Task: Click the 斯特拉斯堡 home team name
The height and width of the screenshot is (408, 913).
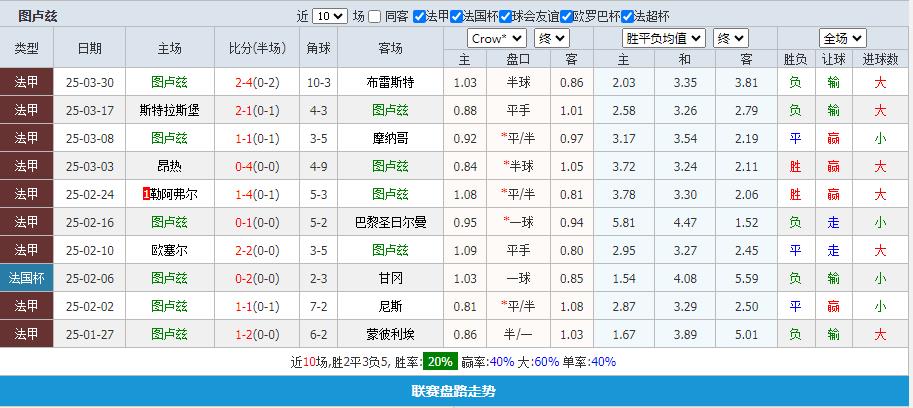Action: pyautogui.click(x=169, y=110)
